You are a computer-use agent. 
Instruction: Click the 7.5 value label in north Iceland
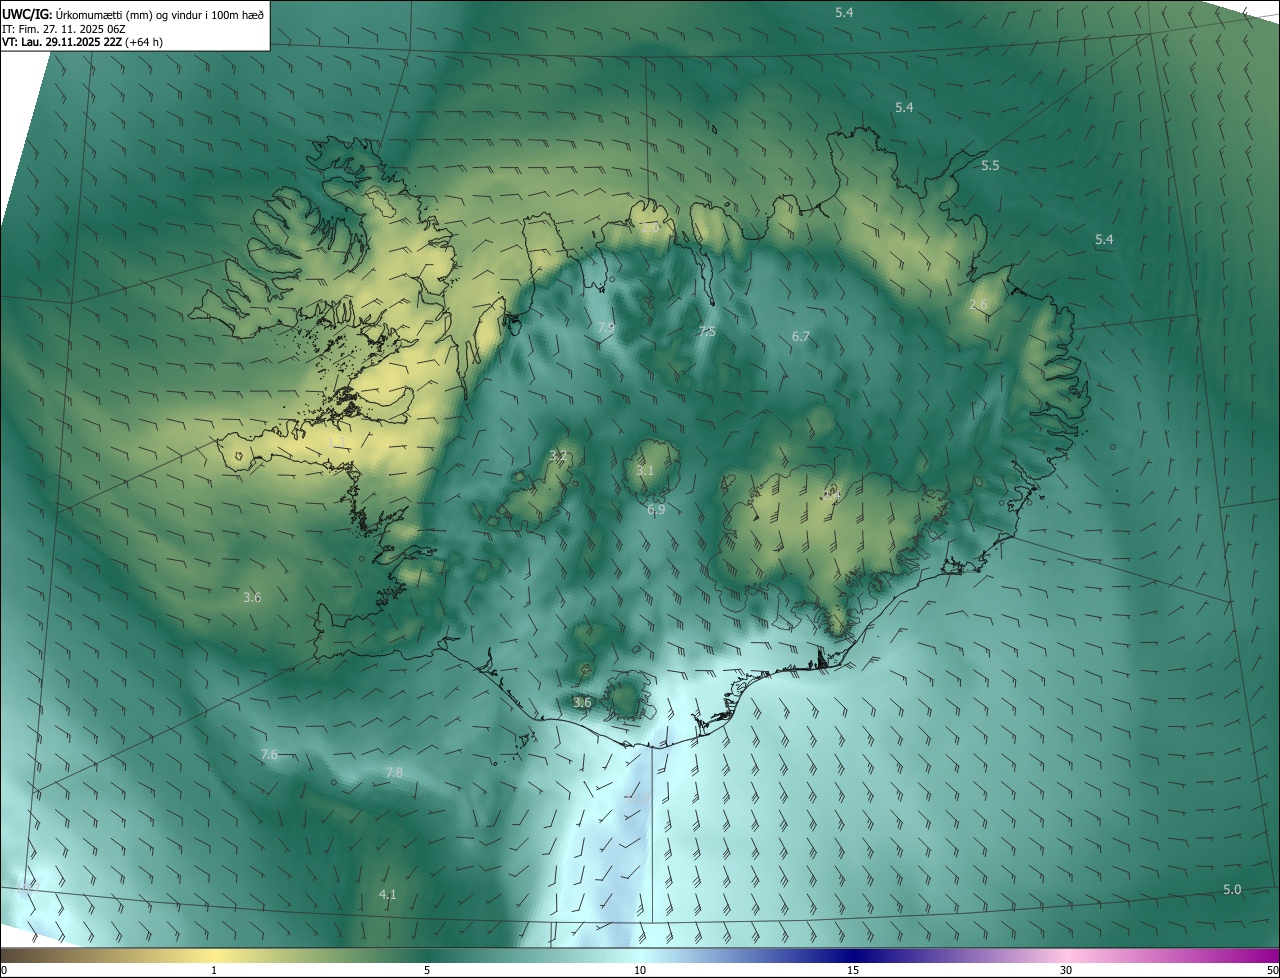(x=707, y=331)
